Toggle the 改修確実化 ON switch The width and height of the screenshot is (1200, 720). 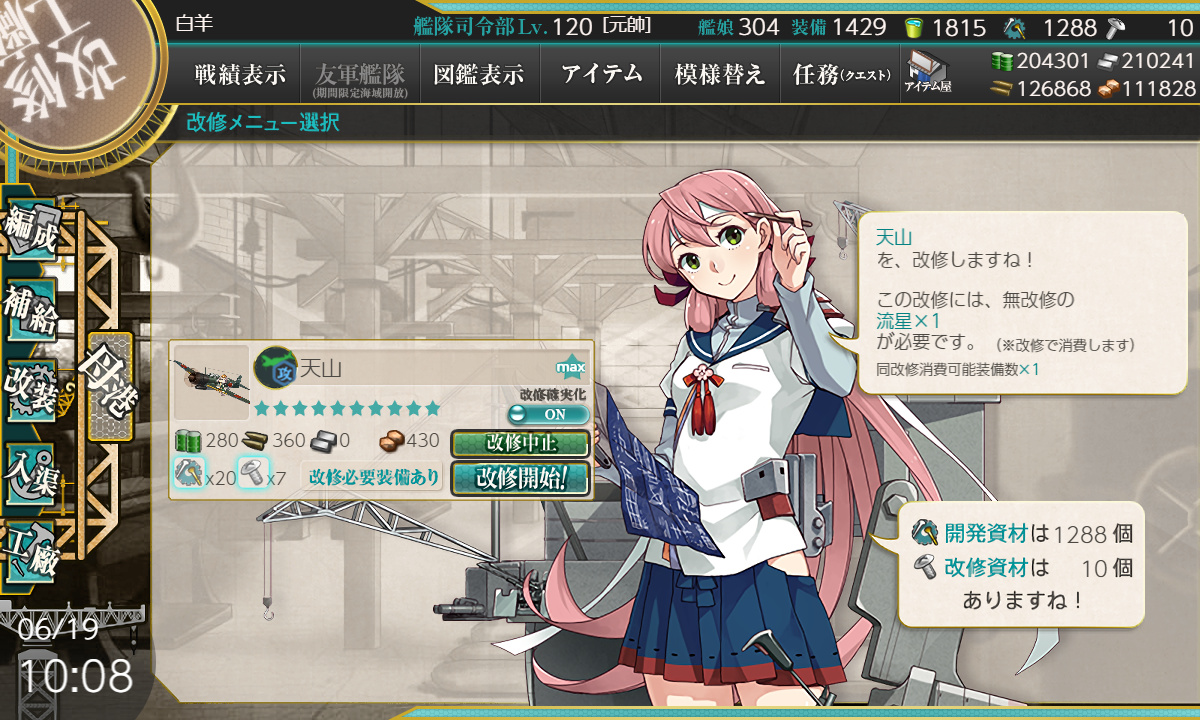pyautogui.click(x=547, y=414)
